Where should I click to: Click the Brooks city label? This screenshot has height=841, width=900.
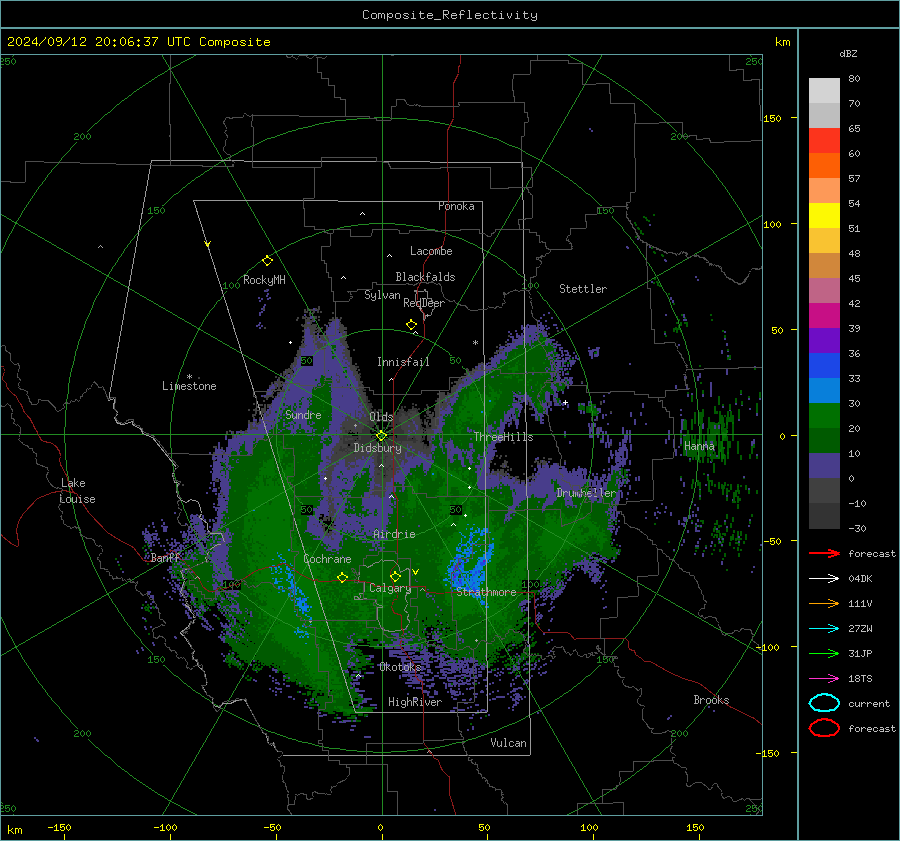(711, 700)
